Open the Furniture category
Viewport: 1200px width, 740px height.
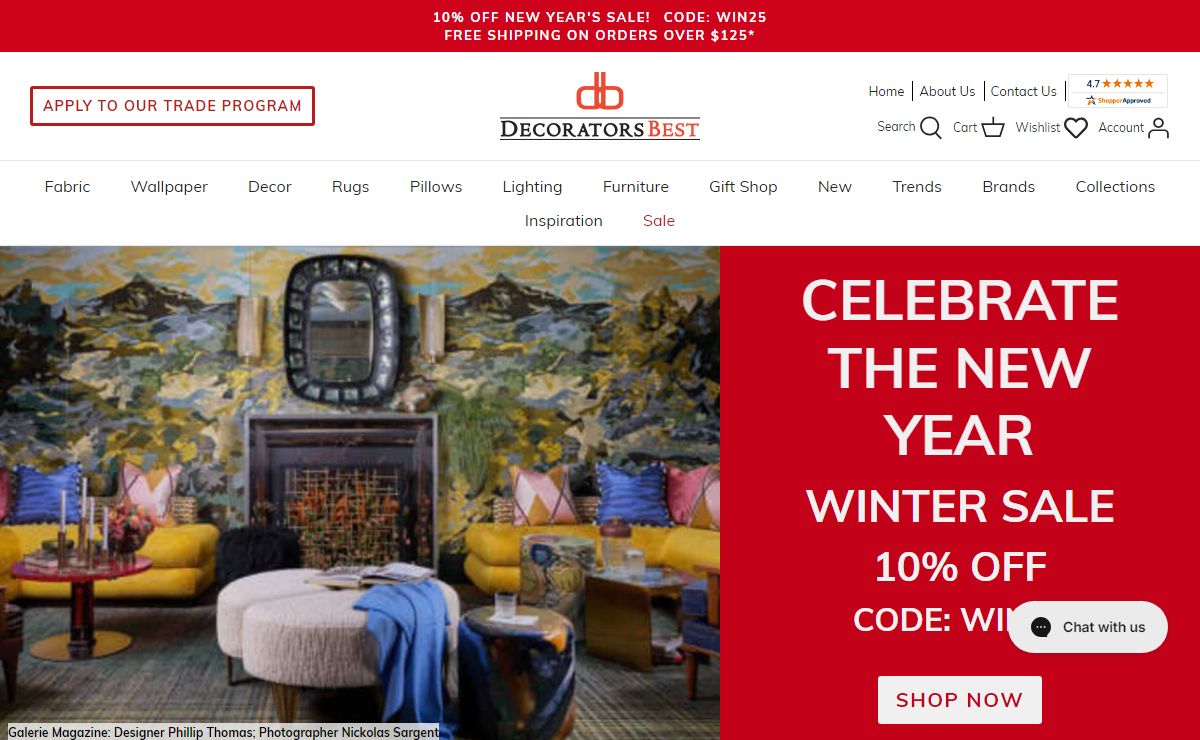click(636, 187)
